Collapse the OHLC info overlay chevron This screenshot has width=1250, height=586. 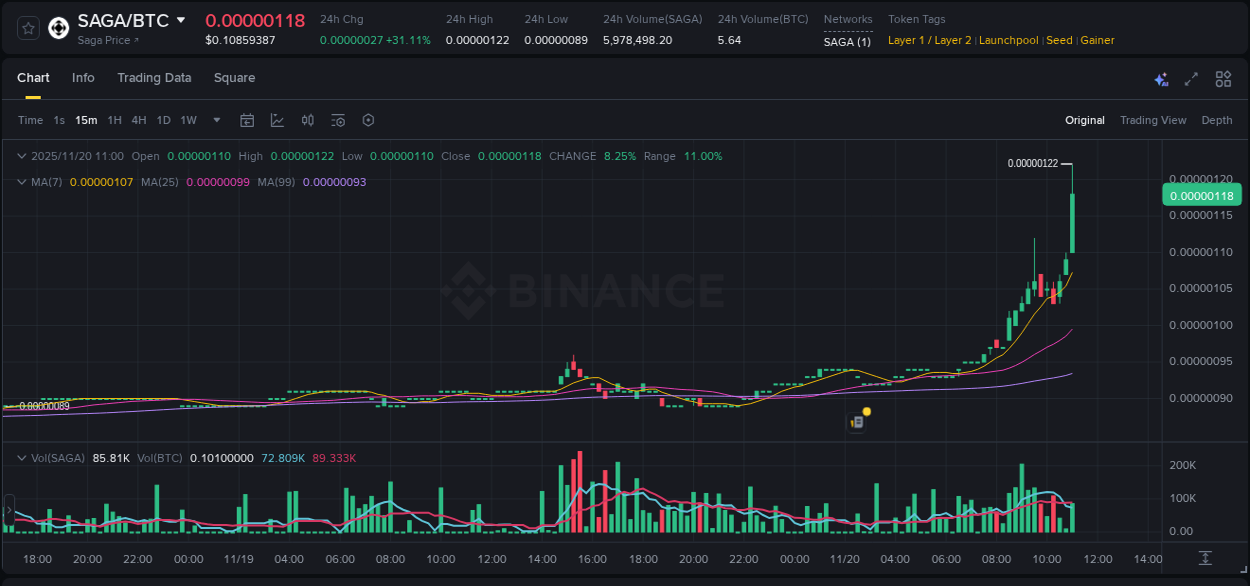pyautogui.click(x=20, y=156)
